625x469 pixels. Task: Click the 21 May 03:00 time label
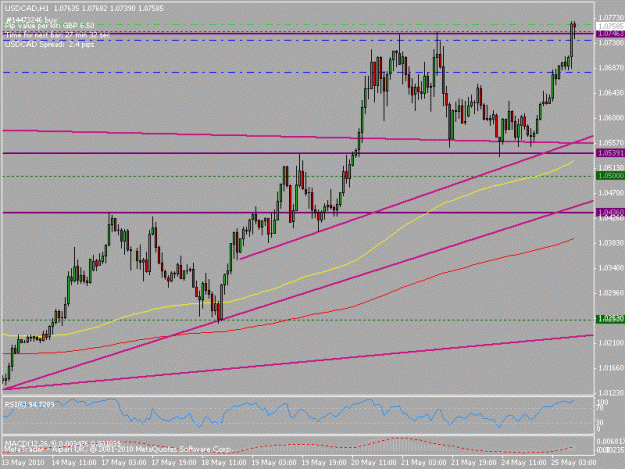[x=423, y=463]
